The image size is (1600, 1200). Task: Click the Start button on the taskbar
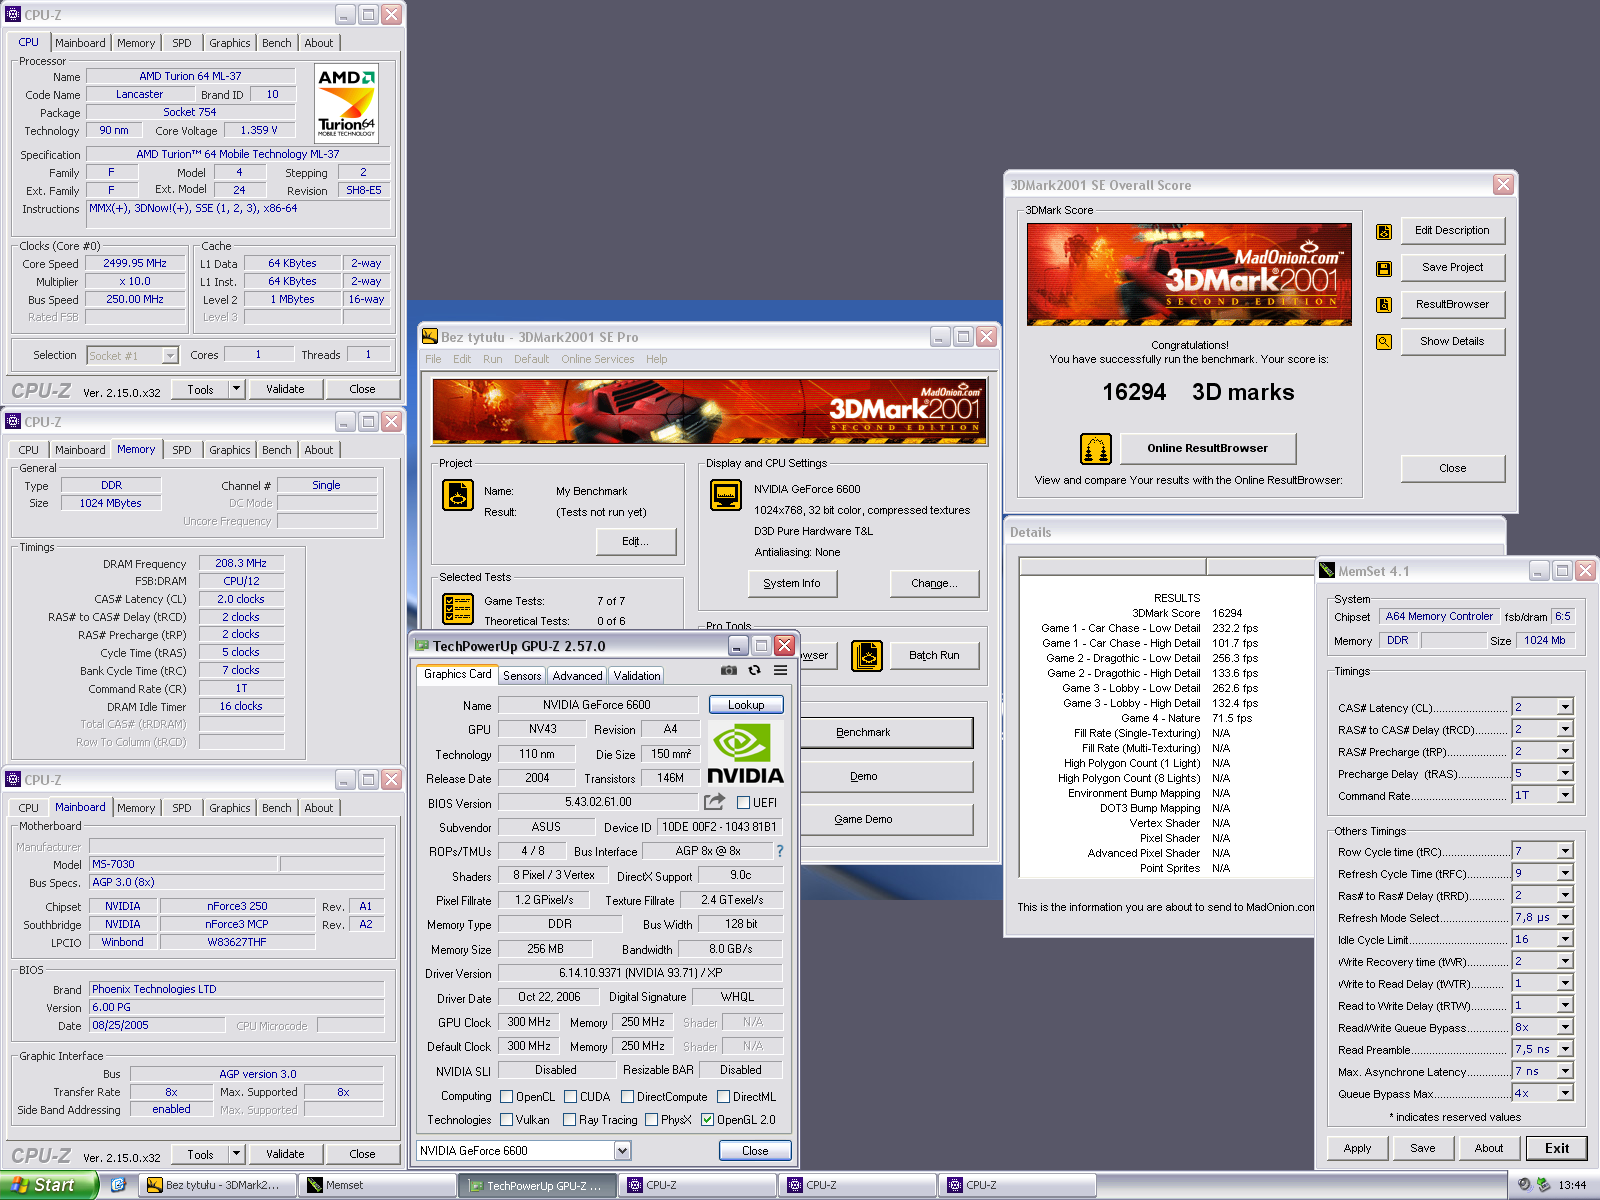48,1185
